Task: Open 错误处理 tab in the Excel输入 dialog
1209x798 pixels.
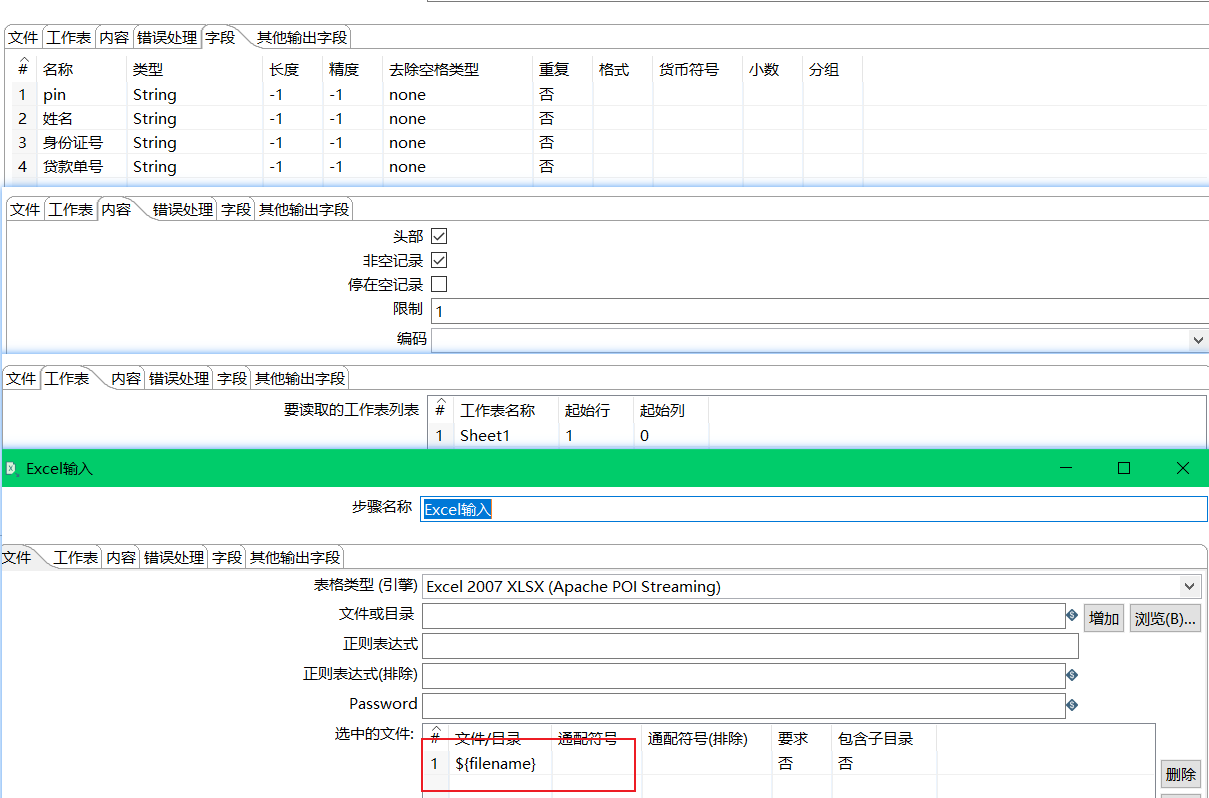Action: click(x=174, y=558)
